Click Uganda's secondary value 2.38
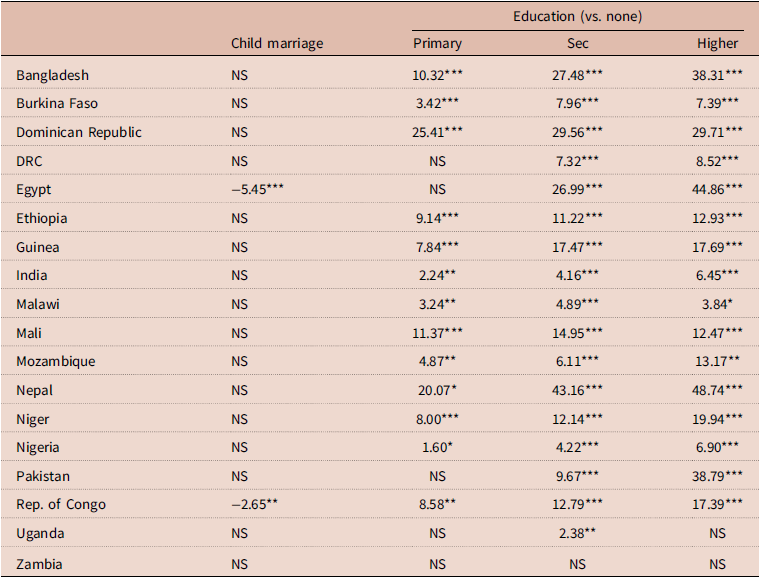 point(577,533)
